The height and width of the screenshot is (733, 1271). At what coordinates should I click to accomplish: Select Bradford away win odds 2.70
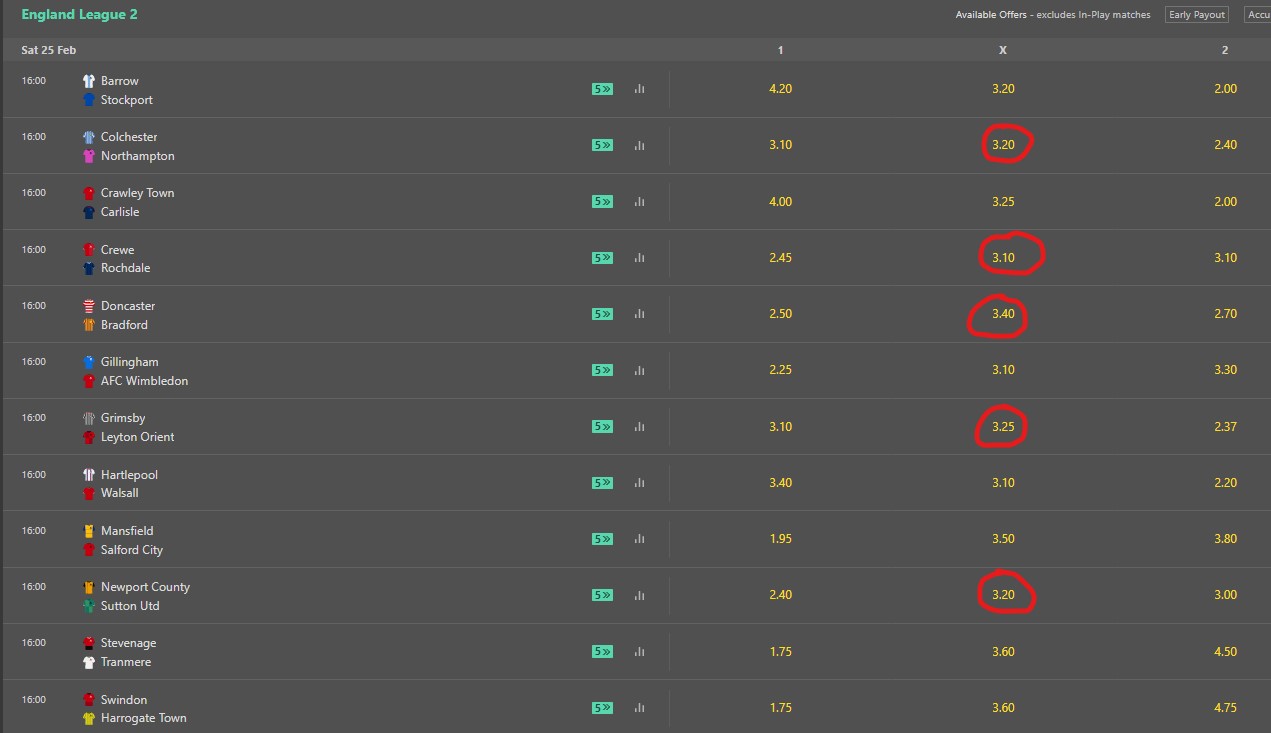coord(1225,314)
